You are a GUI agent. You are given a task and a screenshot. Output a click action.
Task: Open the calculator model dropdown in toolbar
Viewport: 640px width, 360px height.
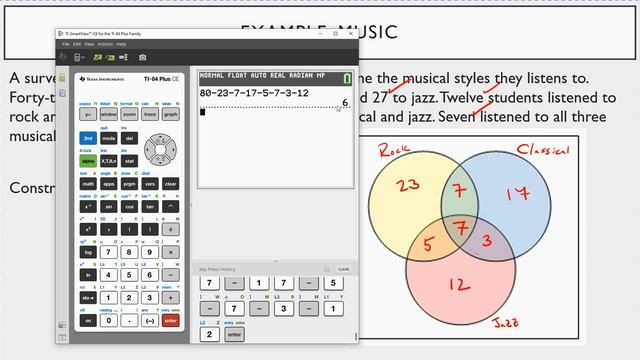tap(79, 58)
